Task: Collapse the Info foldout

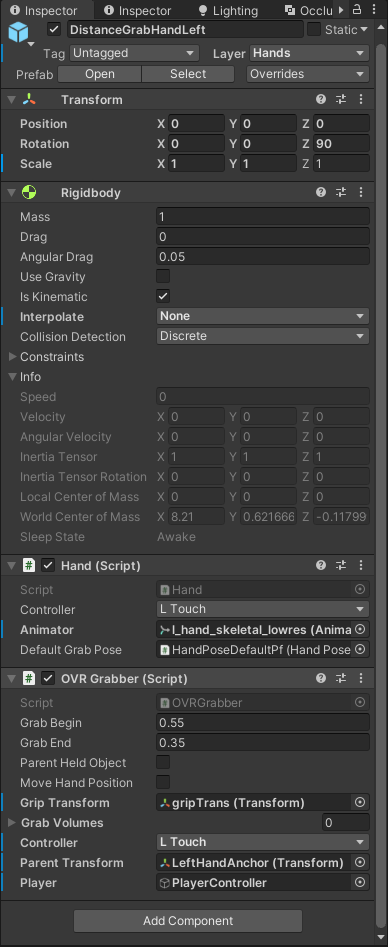Action: [x=13, y=376]
